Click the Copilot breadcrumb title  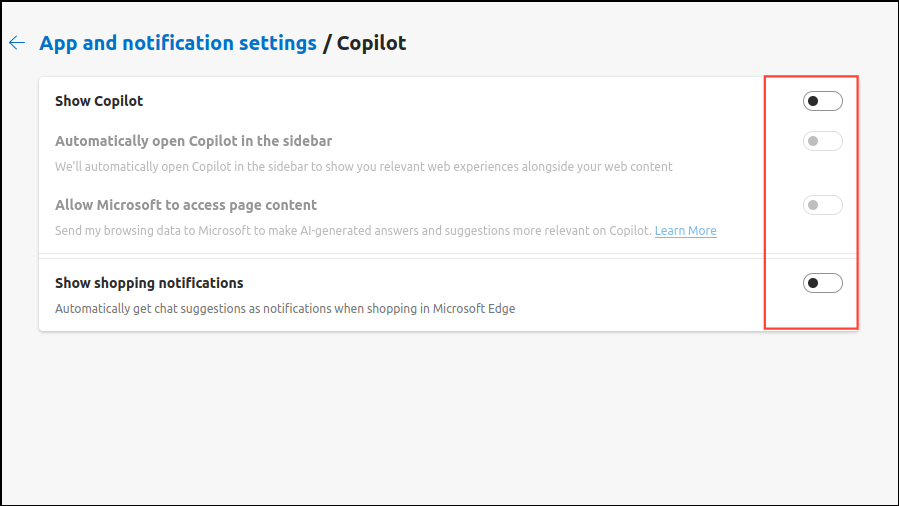tap(371, 43)
